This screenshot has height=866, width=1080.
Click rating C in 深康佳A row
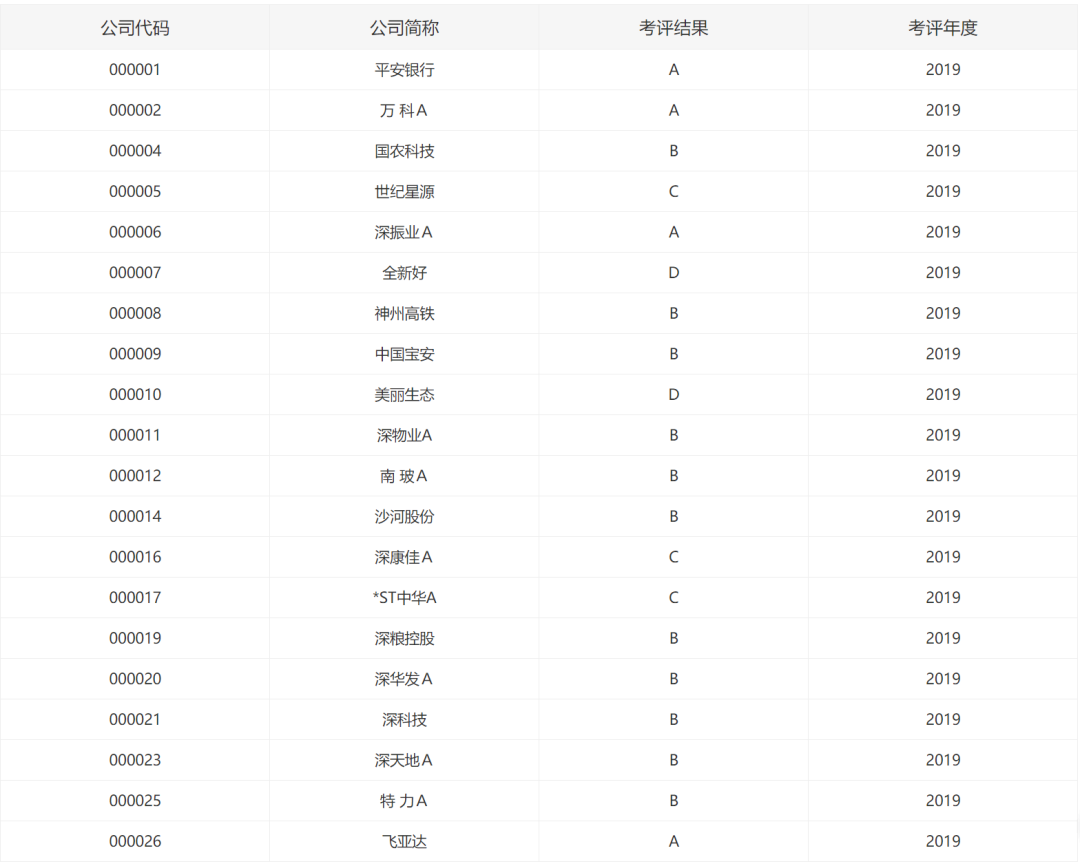[x=674, y=557]
